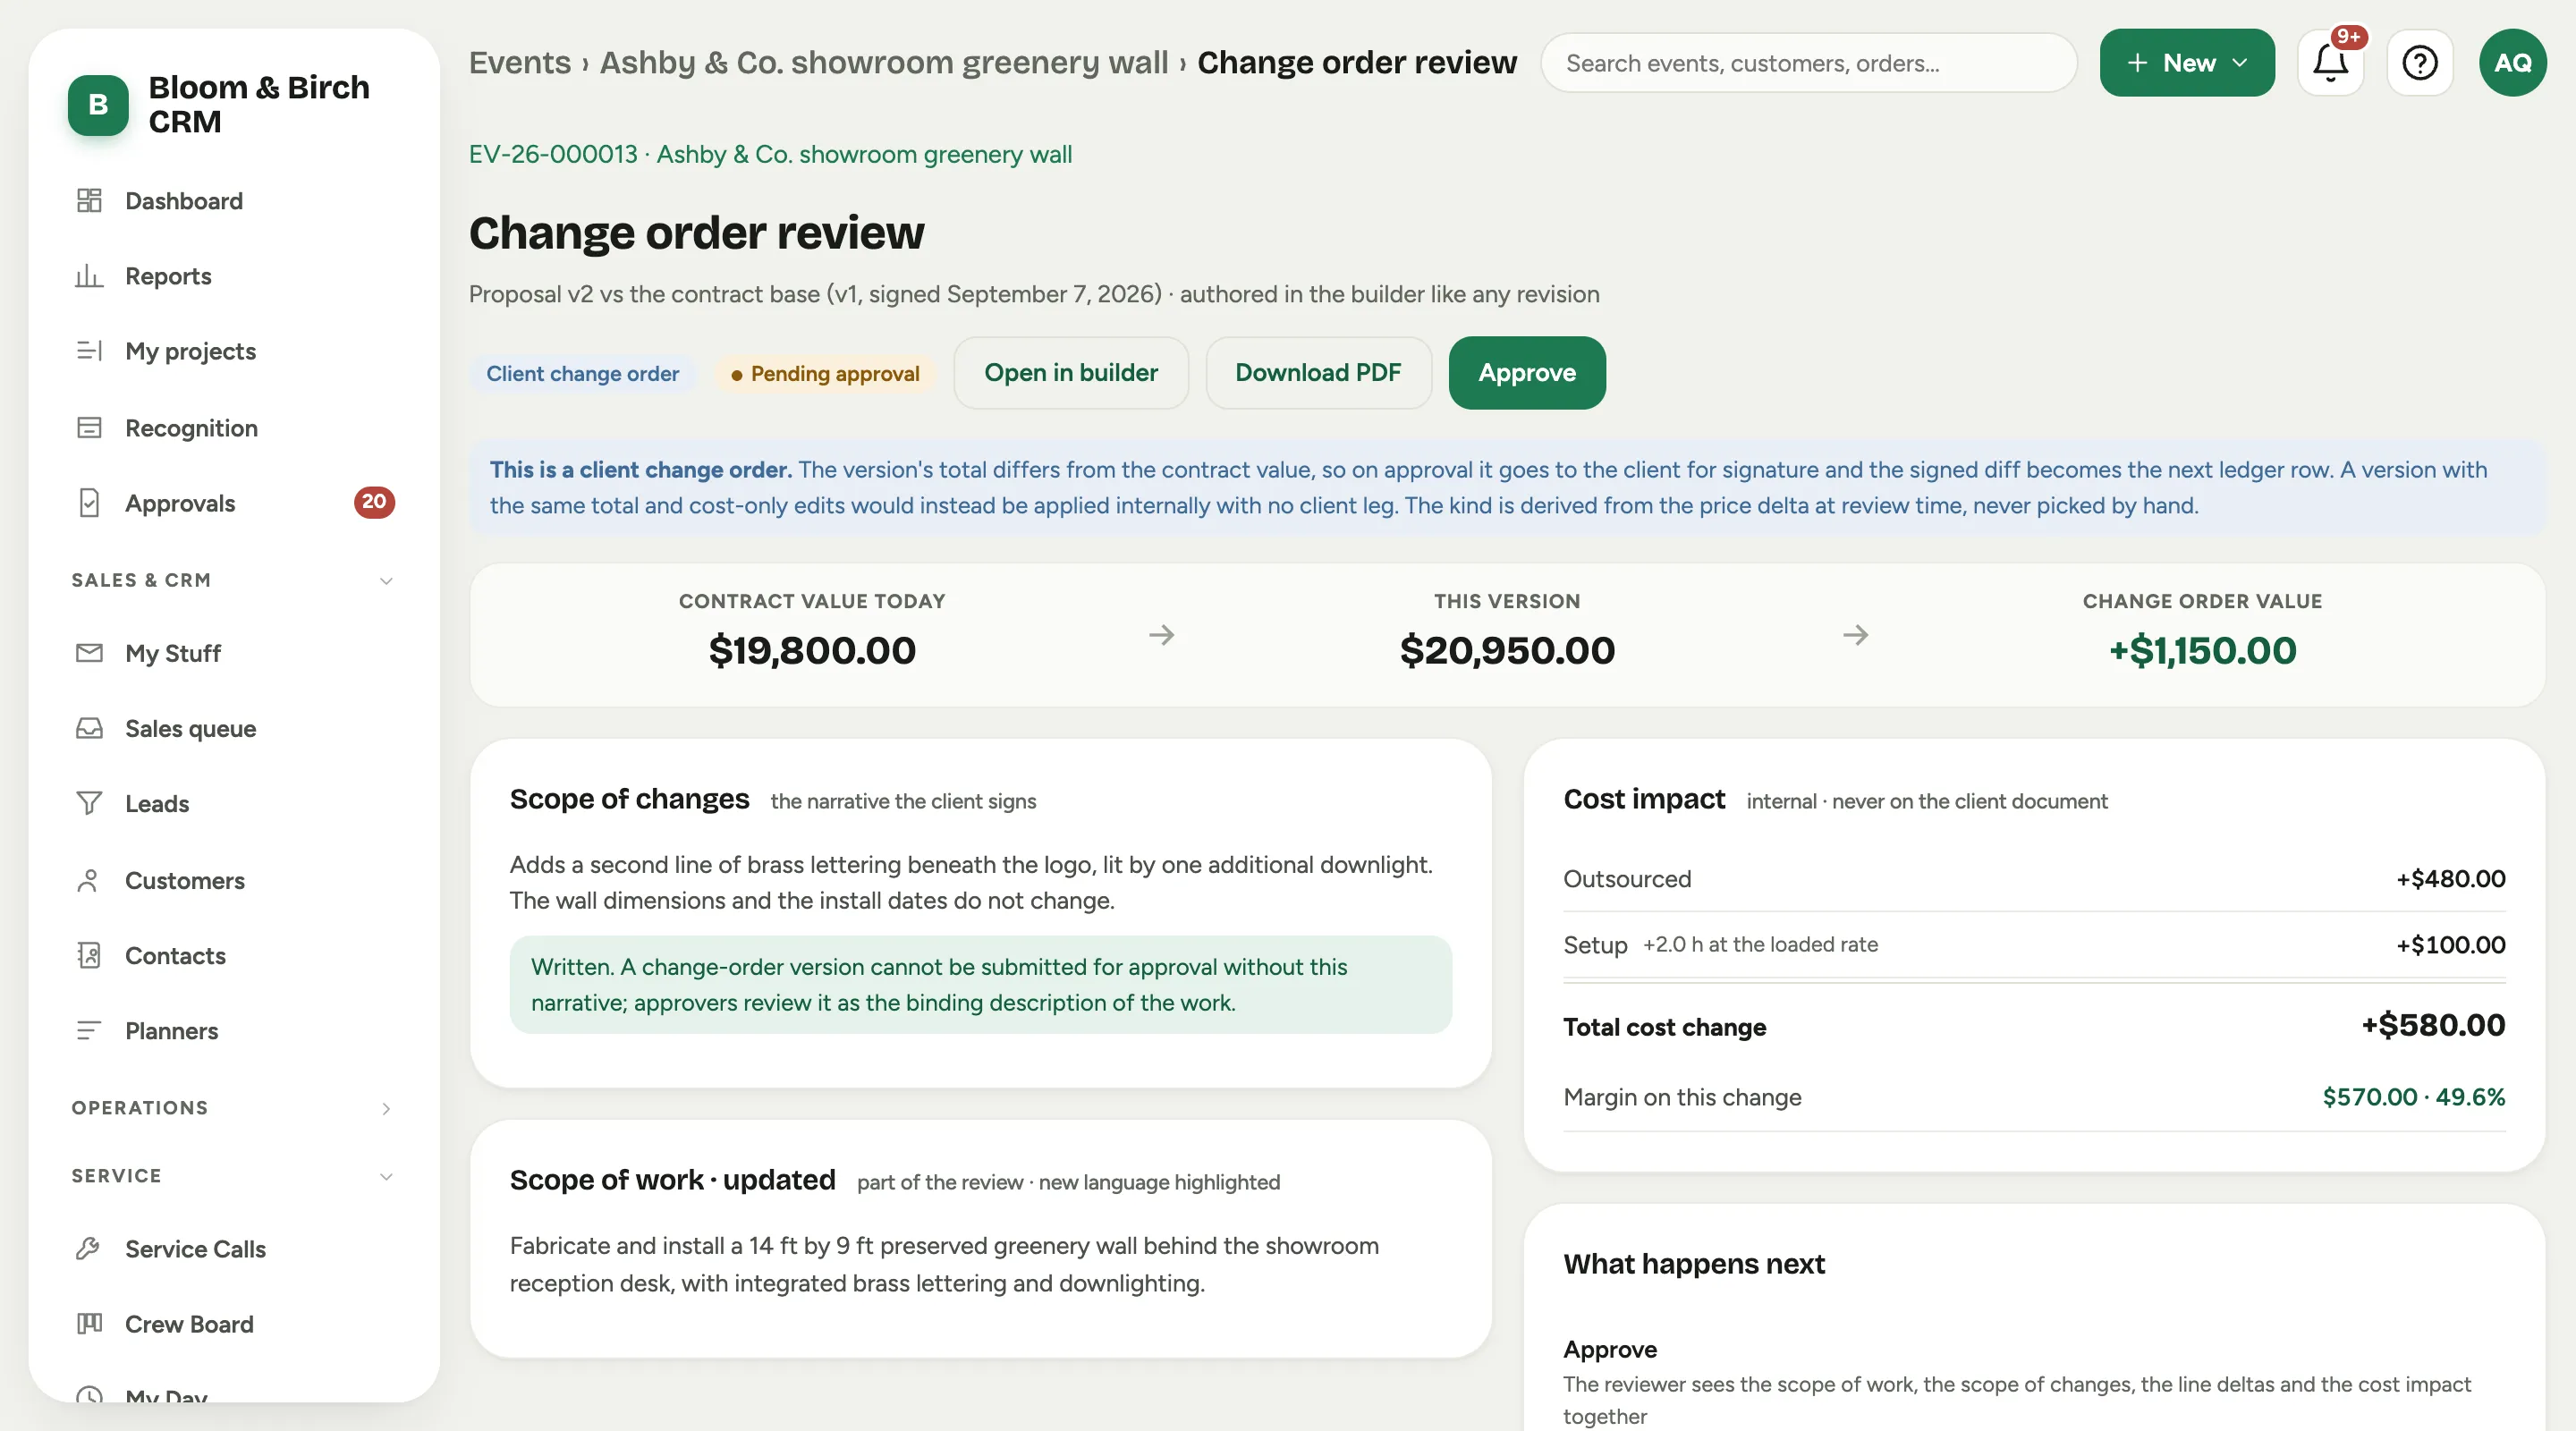2576x1431 pixels.
Task: Click the $20,950.00 this version amount
Action: (1507, 651)
